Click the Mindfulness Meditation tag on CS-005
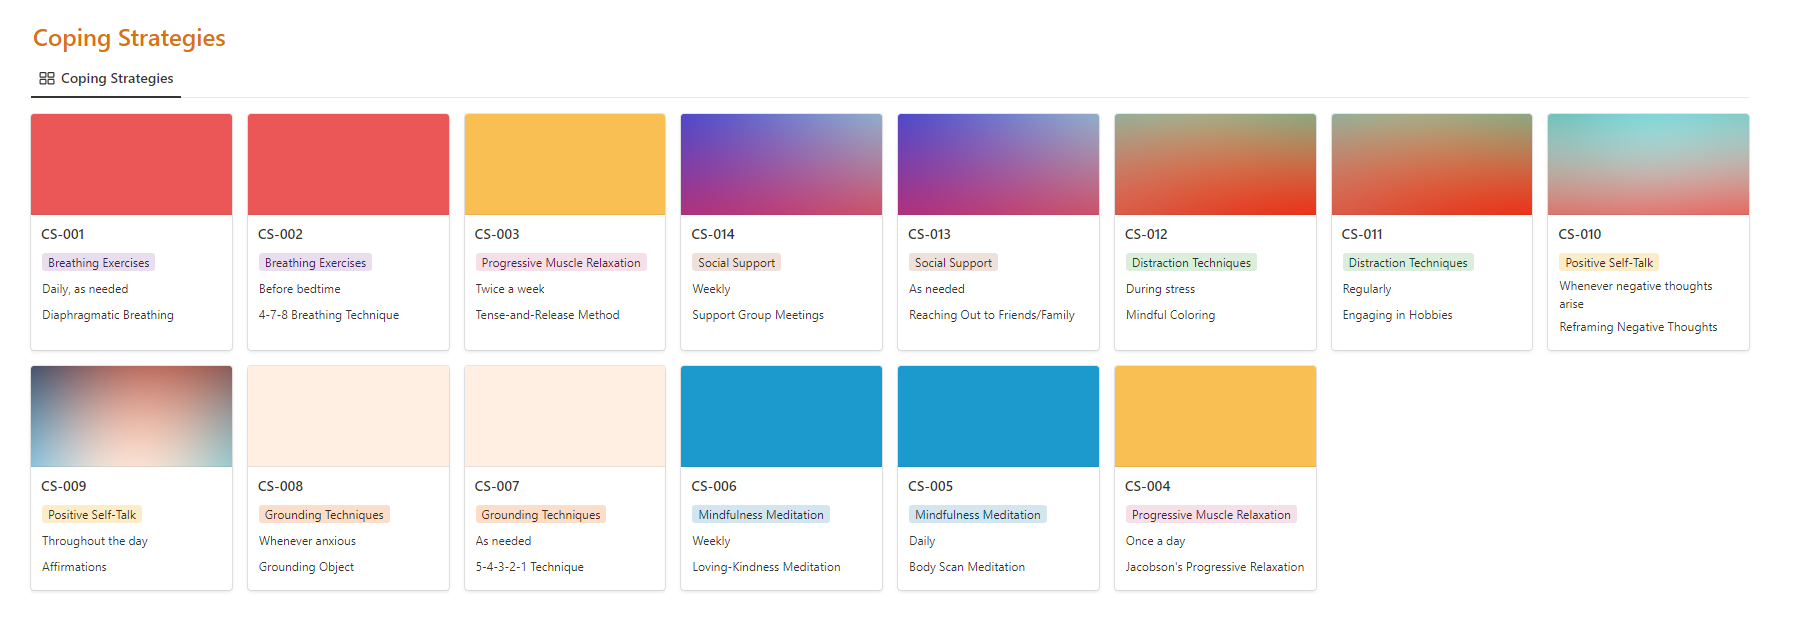The width and height of the screenshot is (1800, 639). (x=977, y=515)
